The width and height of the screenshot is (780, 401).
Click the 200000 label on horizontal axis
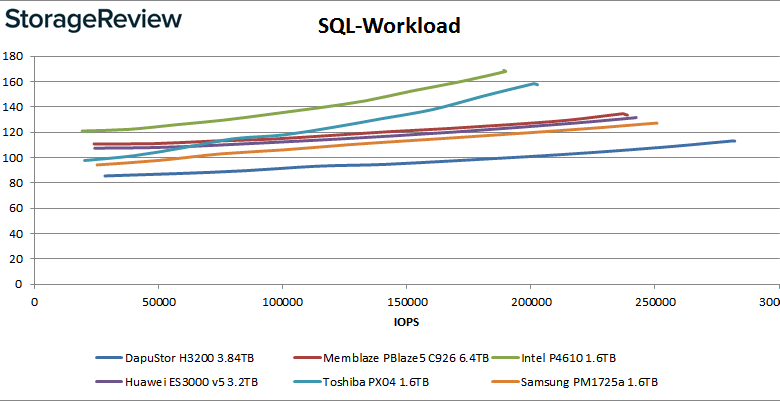click(x=530, y=302)
